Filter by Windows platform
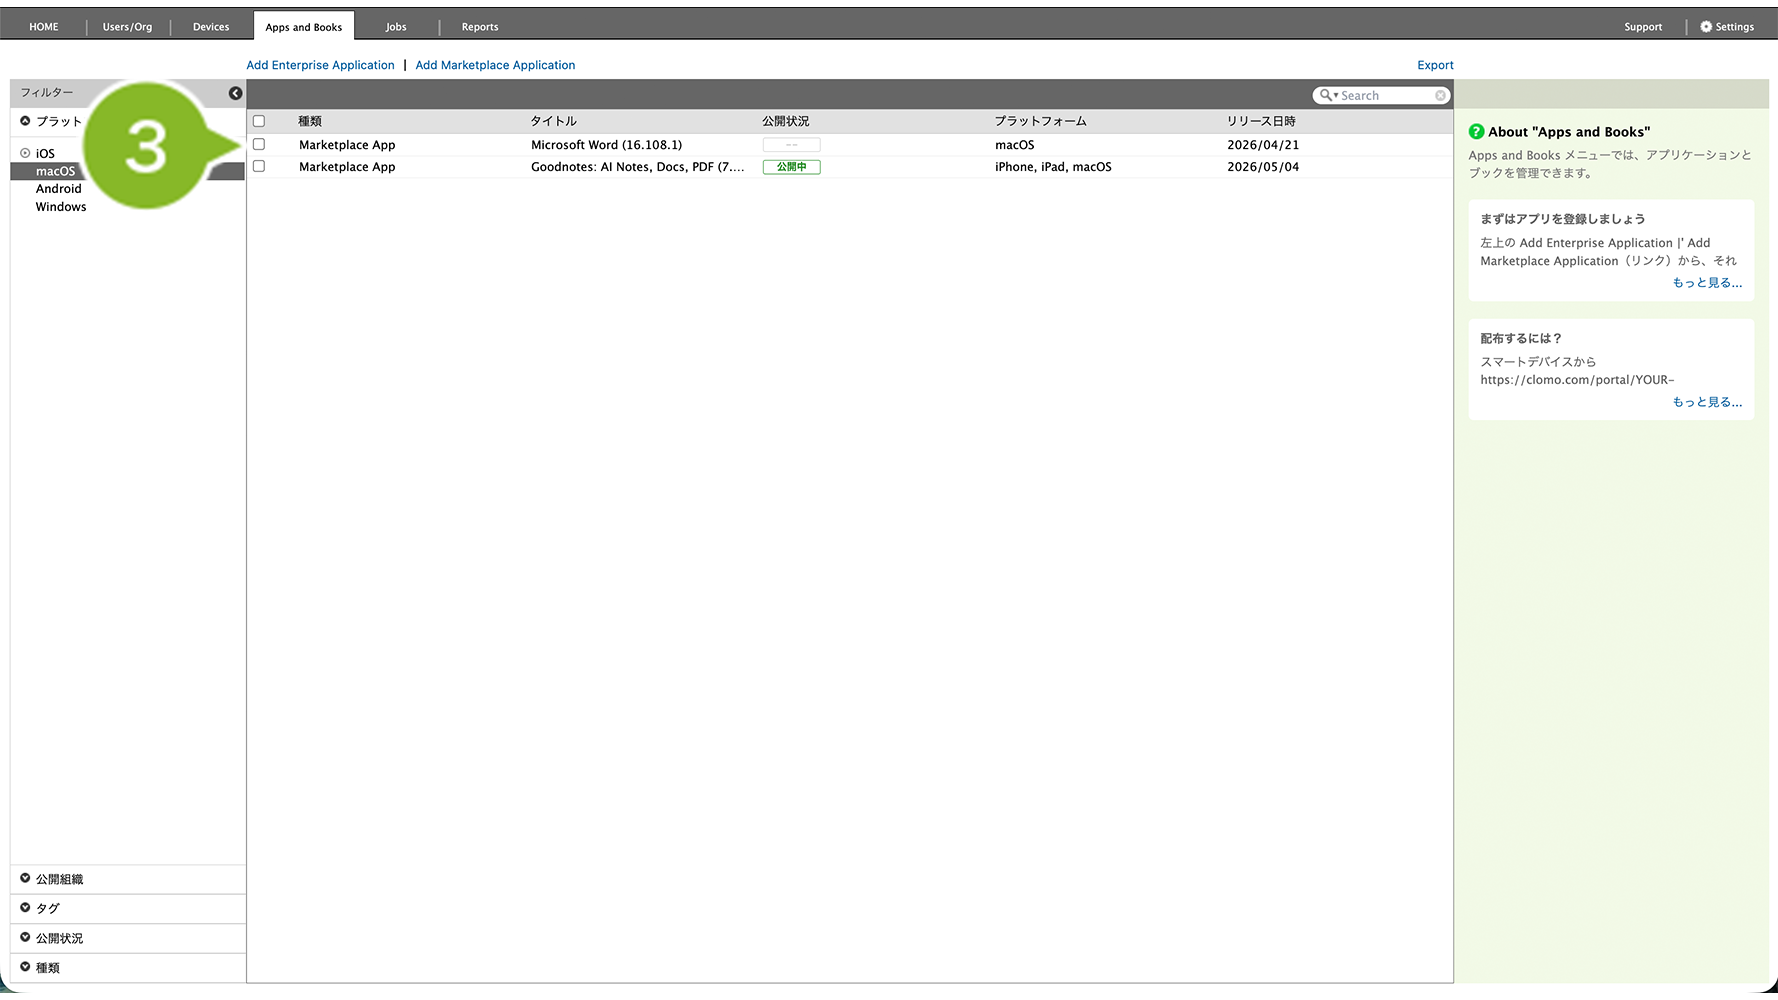The width and height of the screenshot is (1778, 1000). coord(61,207)
